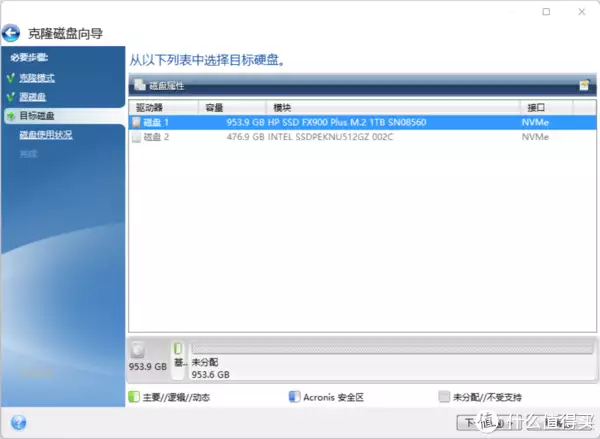Click the 476.9 GB capacity cell

[x=245, y=137]
